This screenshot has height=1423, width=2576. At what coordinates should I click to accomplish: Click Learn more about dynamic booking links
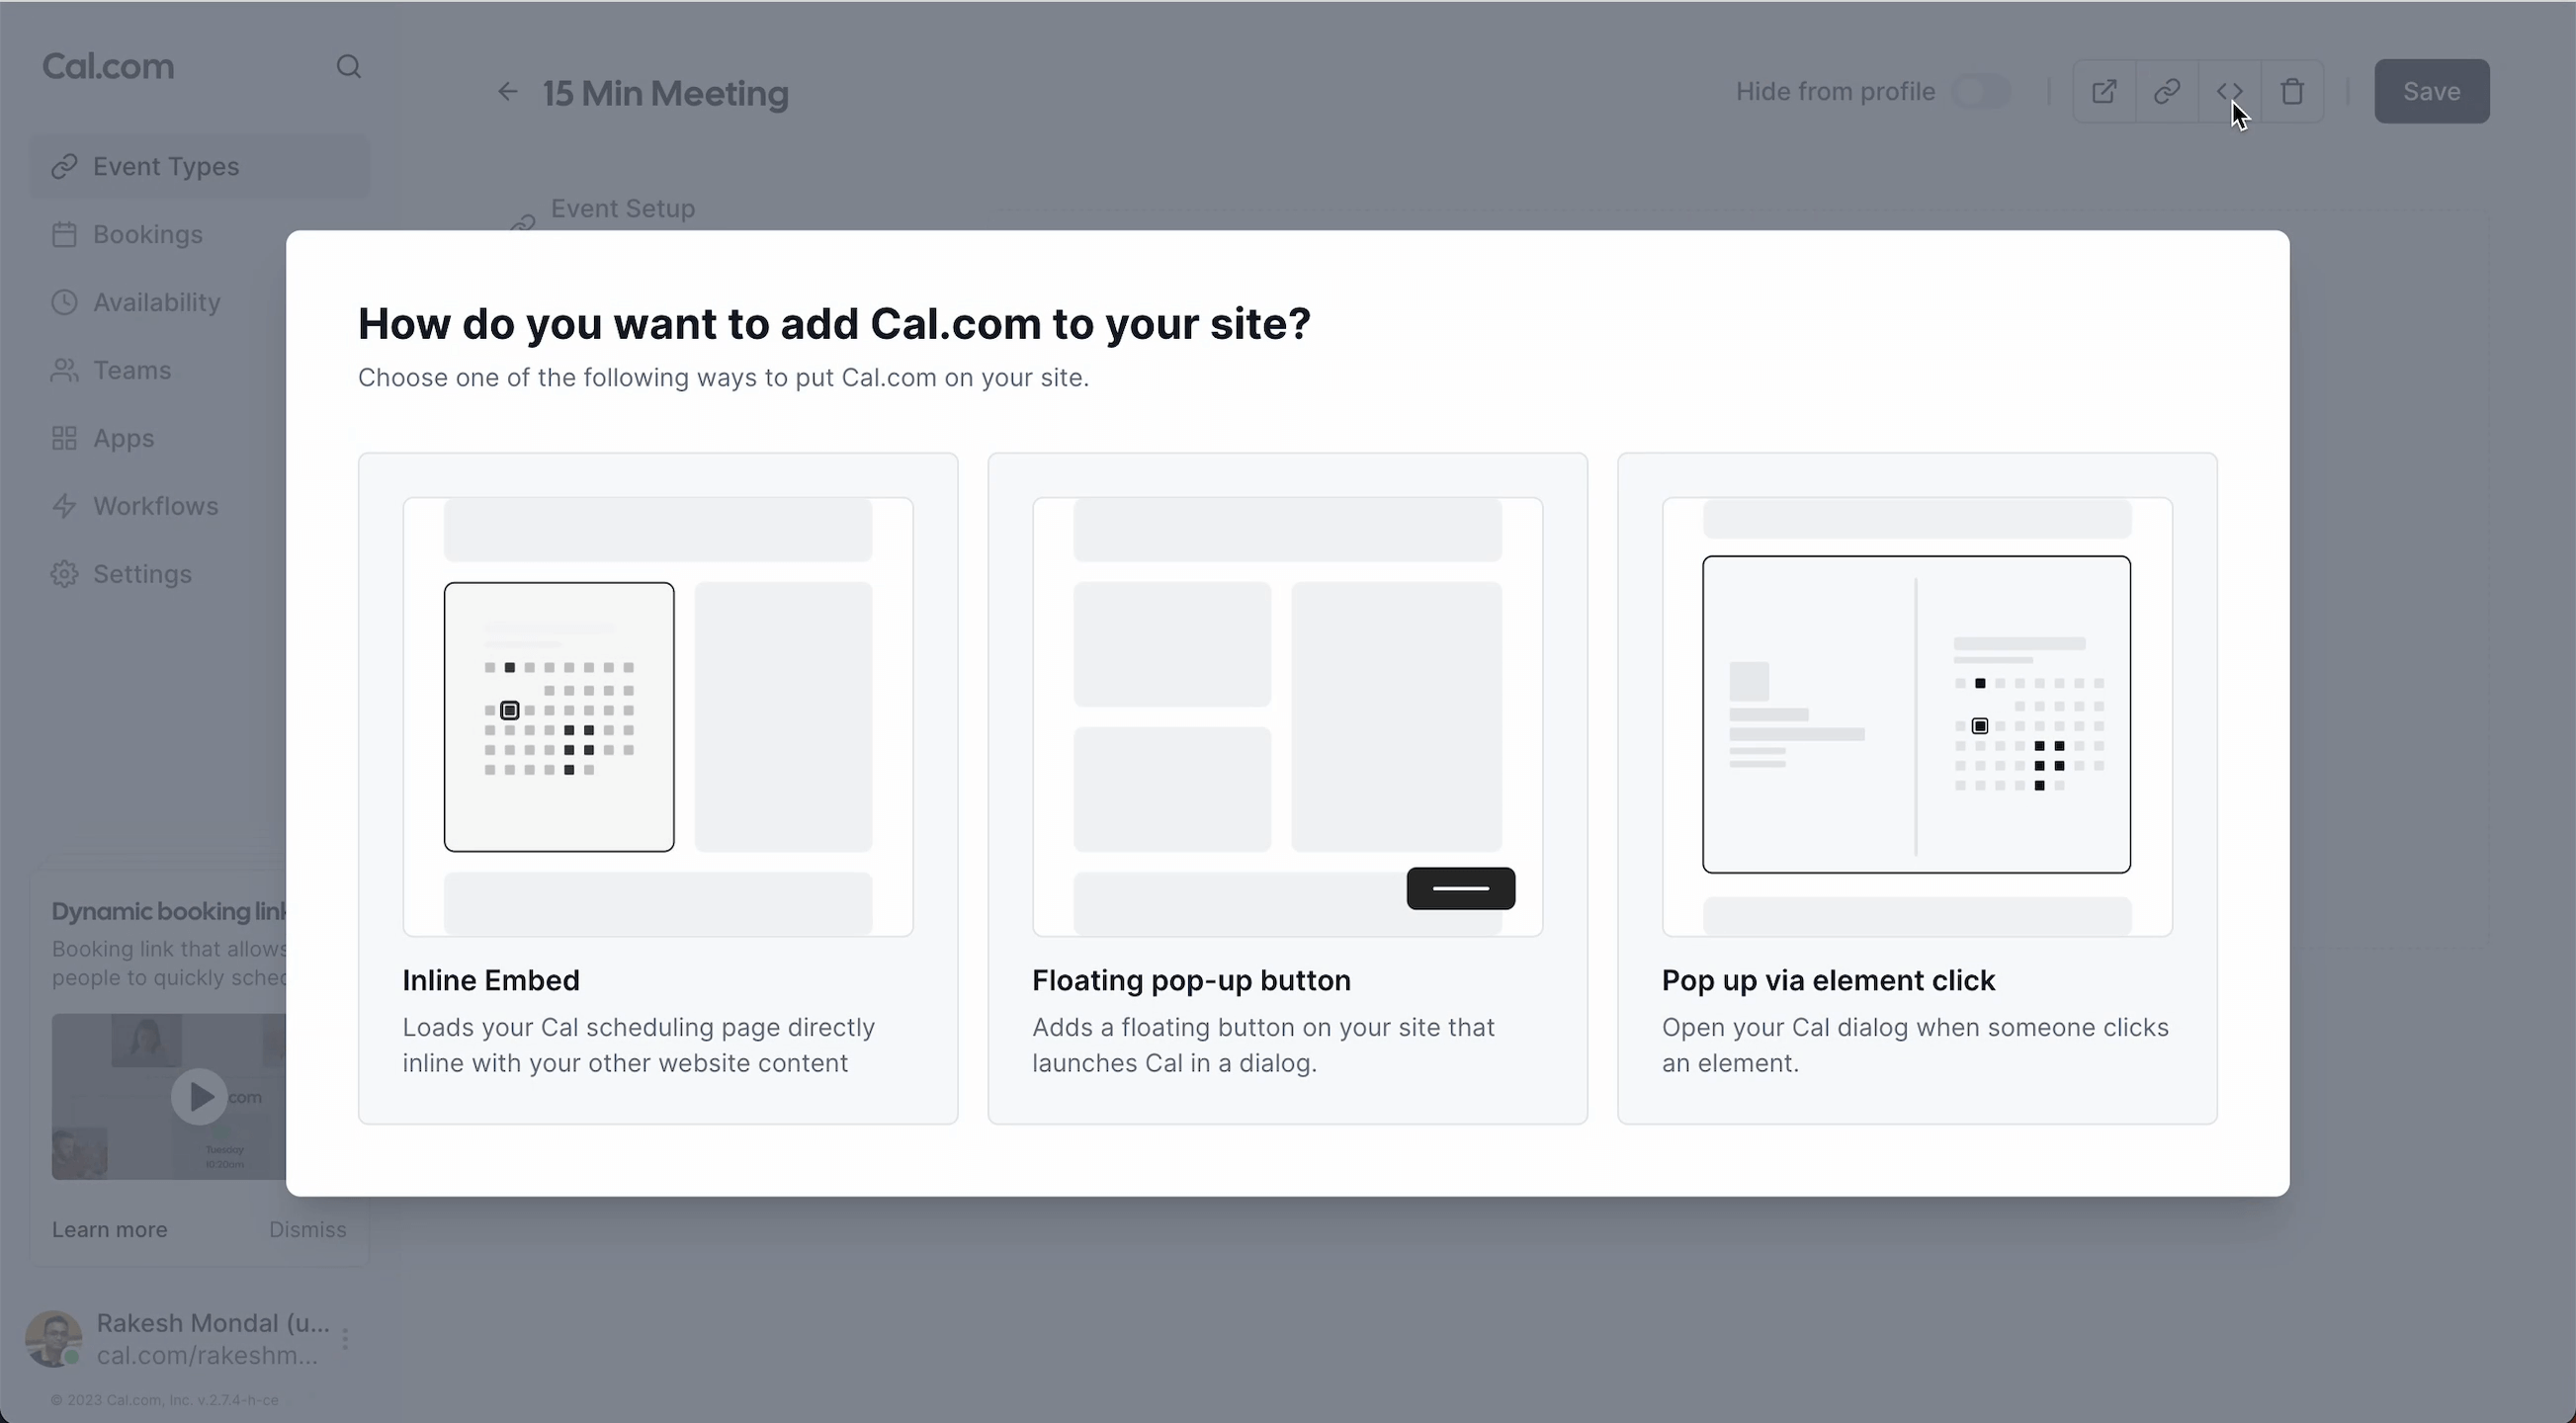pyautogui.click(x=109, y=1228)
